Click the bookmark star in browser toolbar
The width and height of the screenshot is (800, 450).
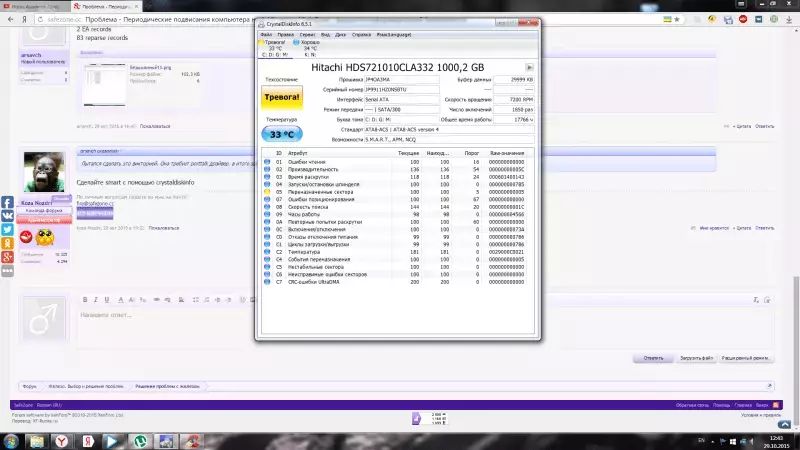pyautogui.click(x=677, y=19)
